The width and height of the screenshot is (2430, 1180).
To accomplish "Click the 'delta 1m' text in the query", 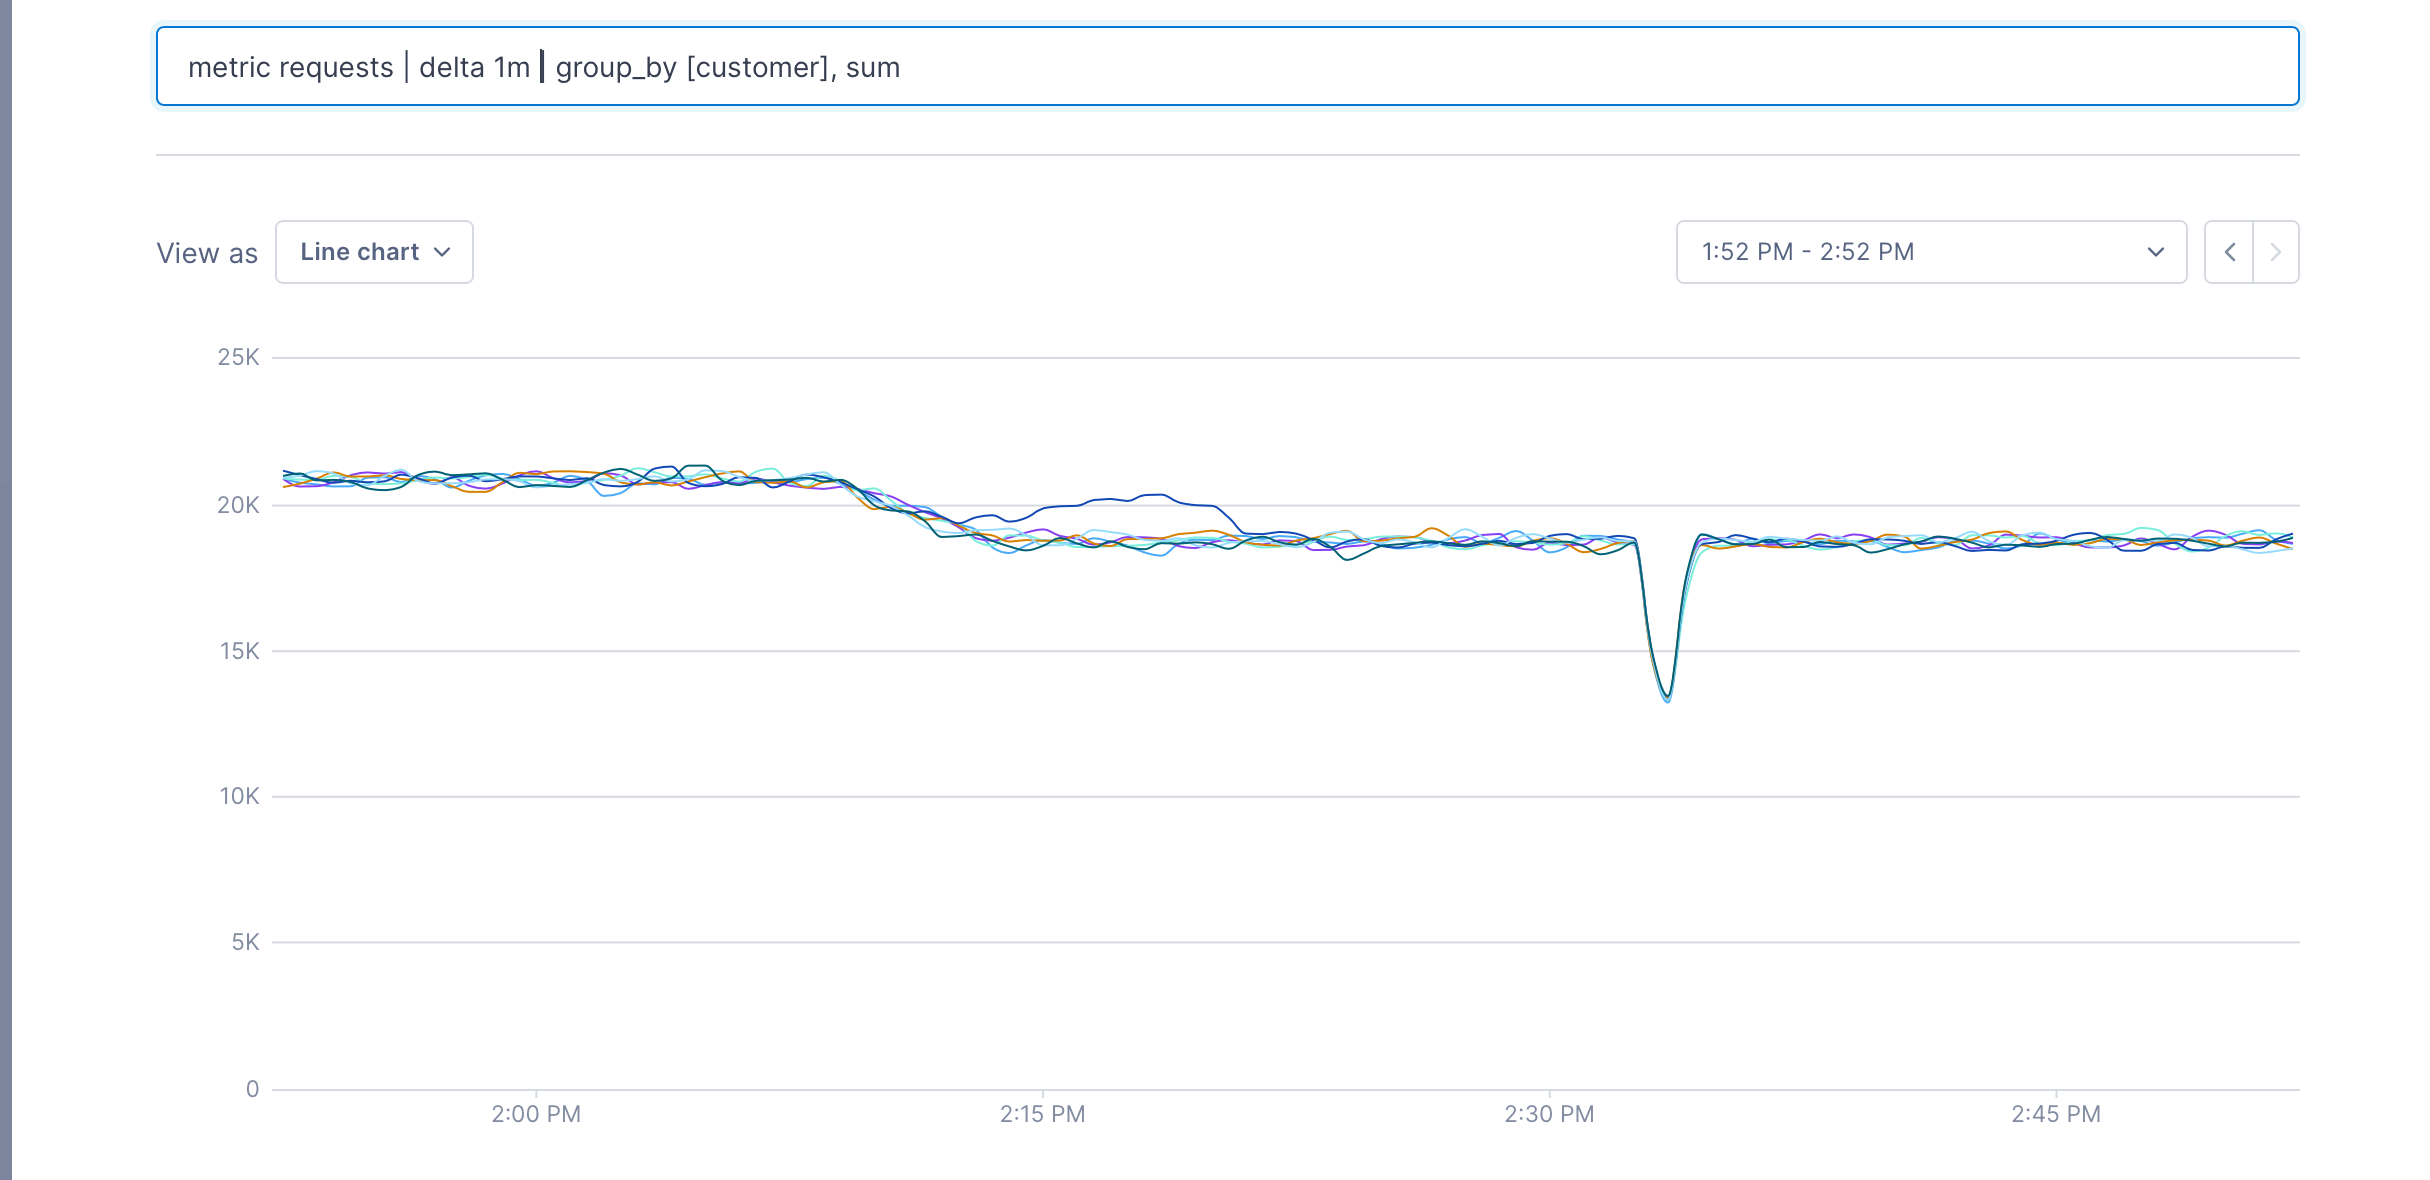I will (474, 67).
